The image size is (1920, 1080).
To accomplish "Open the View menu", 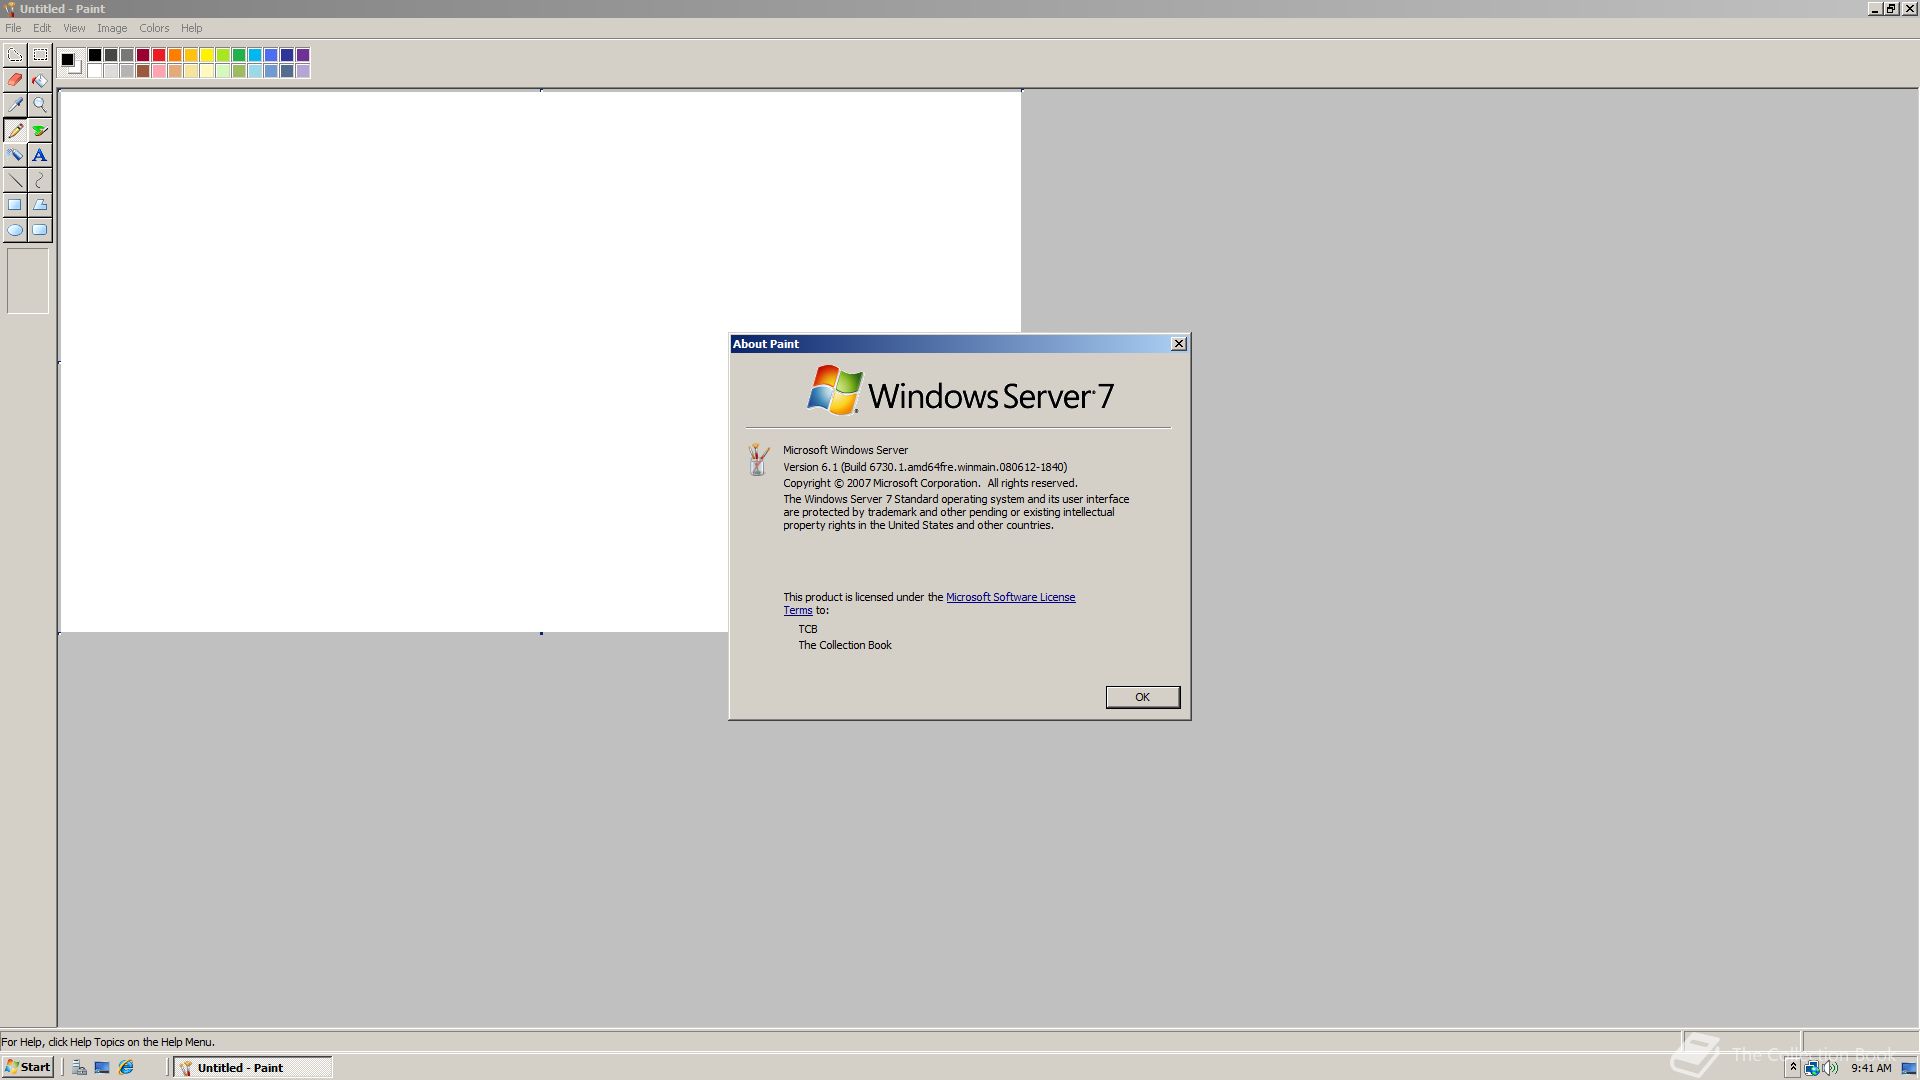I will pos(74,28).
